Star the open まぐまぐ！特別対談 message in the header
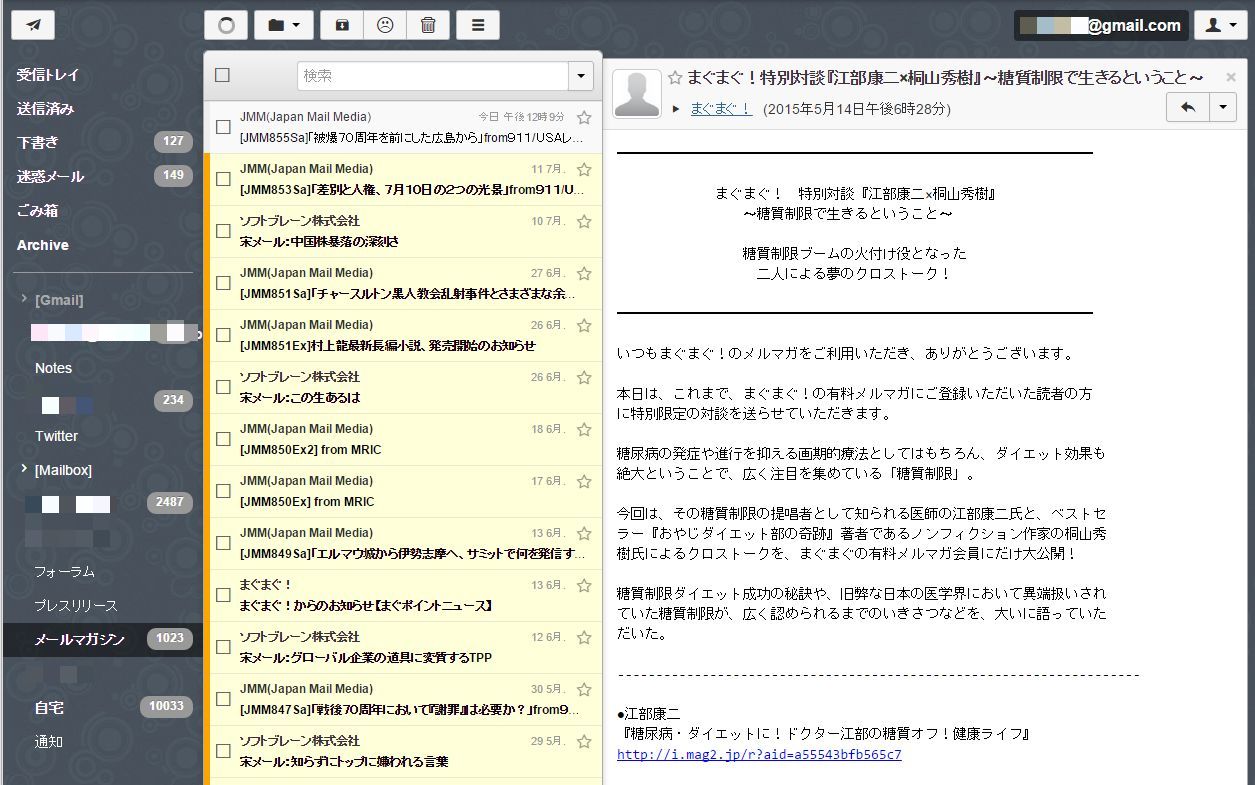Image resolution: width=1255 pixels, height=785 pixels. tap(675, 78)
